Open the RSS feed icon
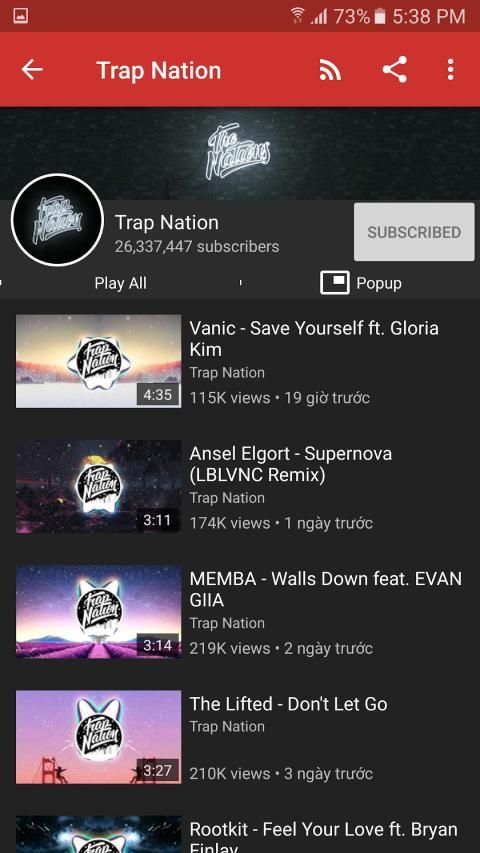Viewport: 480px width, 853px height. (330, 70)
